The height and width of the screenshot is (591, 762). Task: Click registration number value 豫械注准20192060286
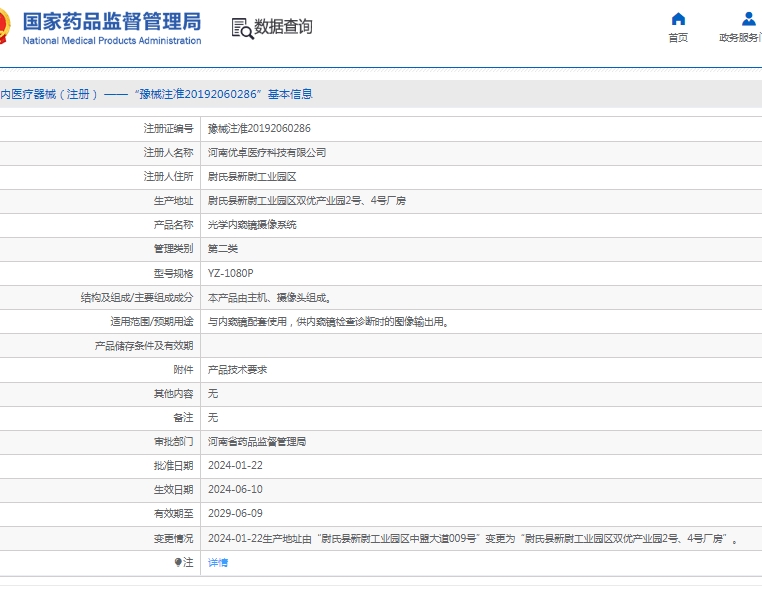(259, 128)
